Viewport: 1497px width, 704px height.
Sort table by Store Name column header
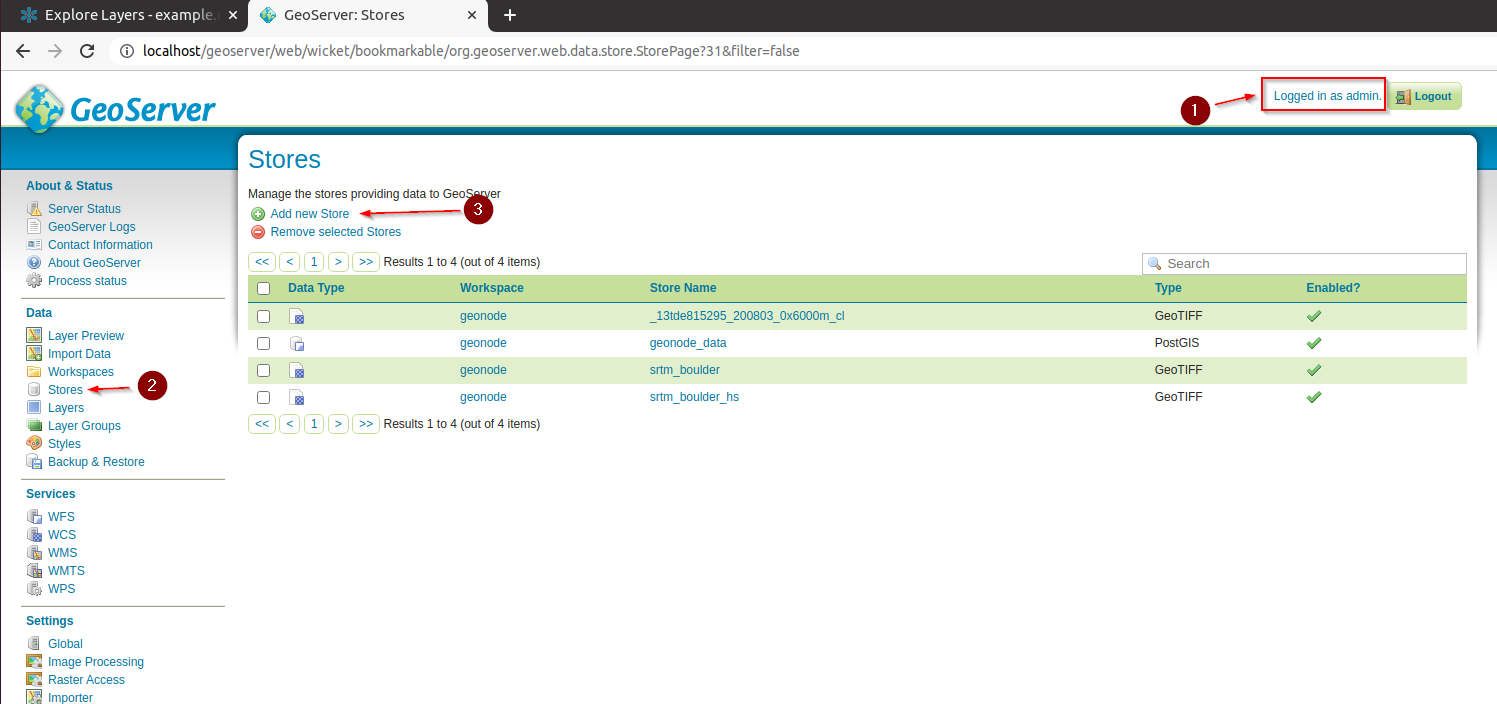(x=683, y=288)
